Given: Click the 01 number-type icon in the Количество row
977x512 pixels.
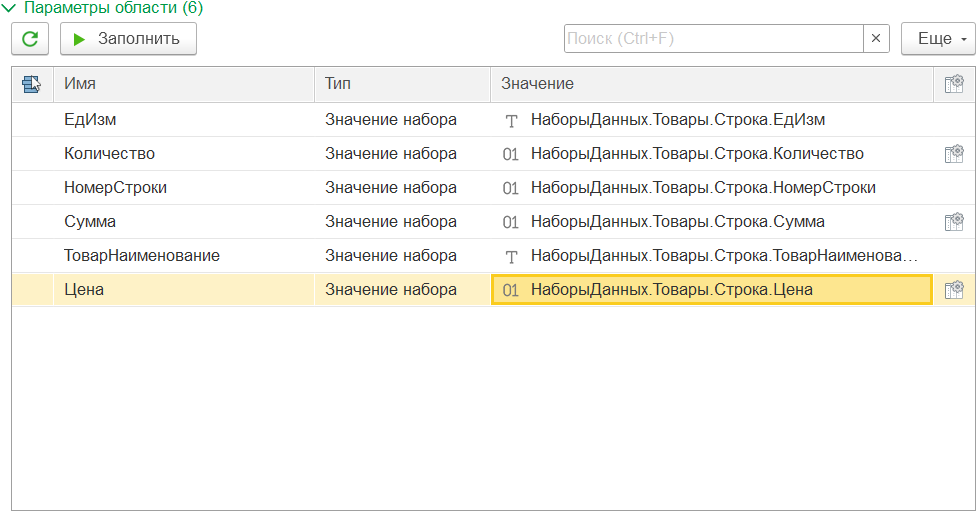Looking at the screenshot, I should [x=511, y=154].
